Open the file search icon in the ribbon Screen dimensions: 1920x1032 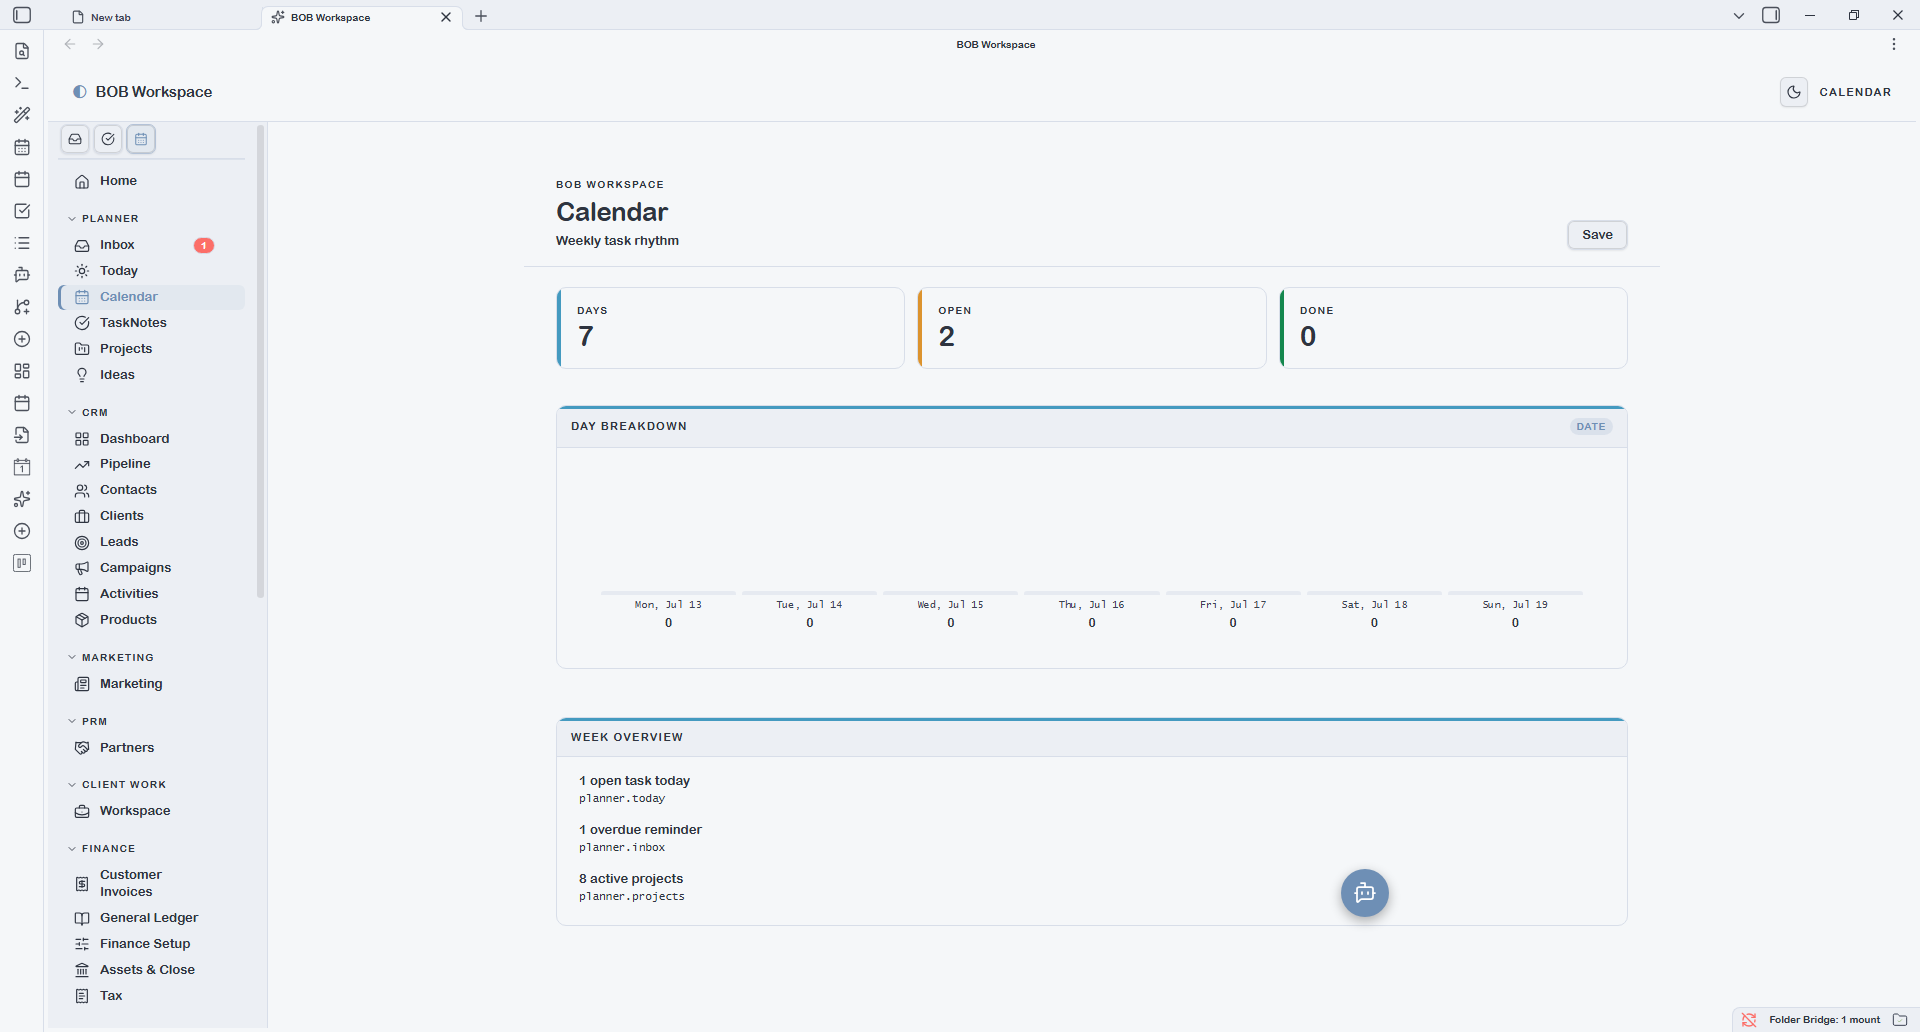tap(22, 51)
